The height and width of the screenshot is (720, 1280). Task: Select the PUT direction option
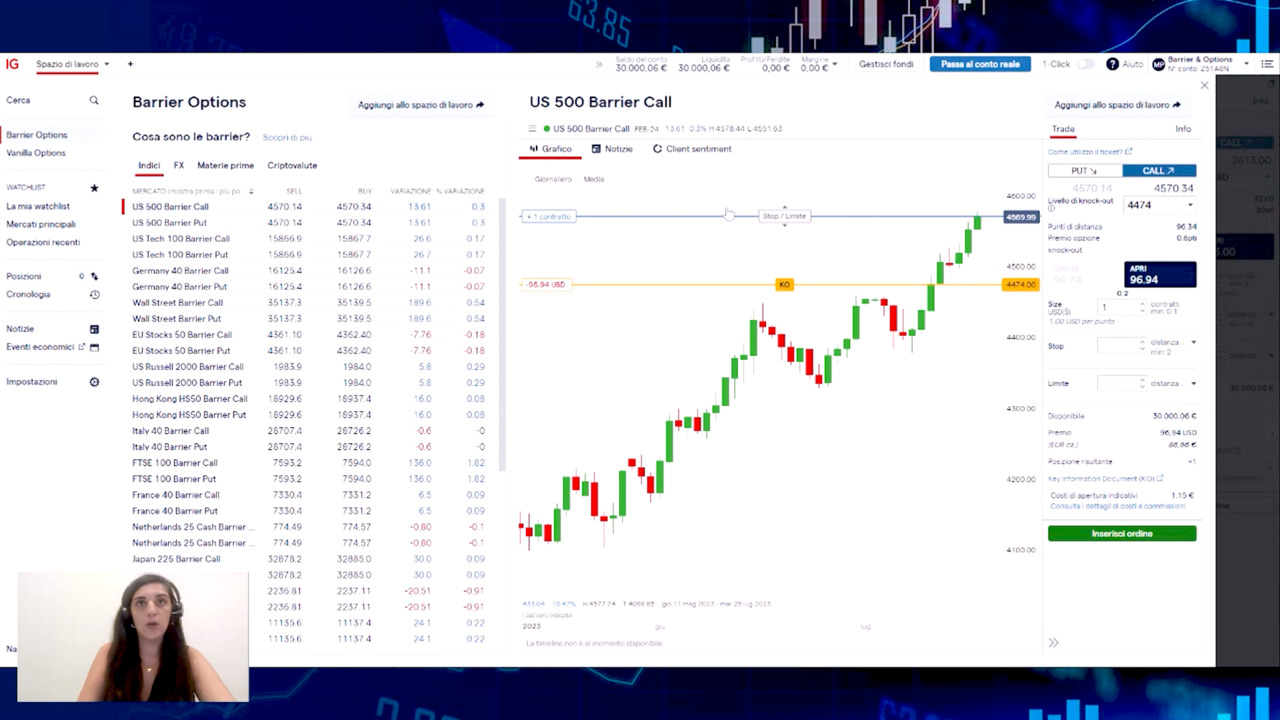[1084, 171]
